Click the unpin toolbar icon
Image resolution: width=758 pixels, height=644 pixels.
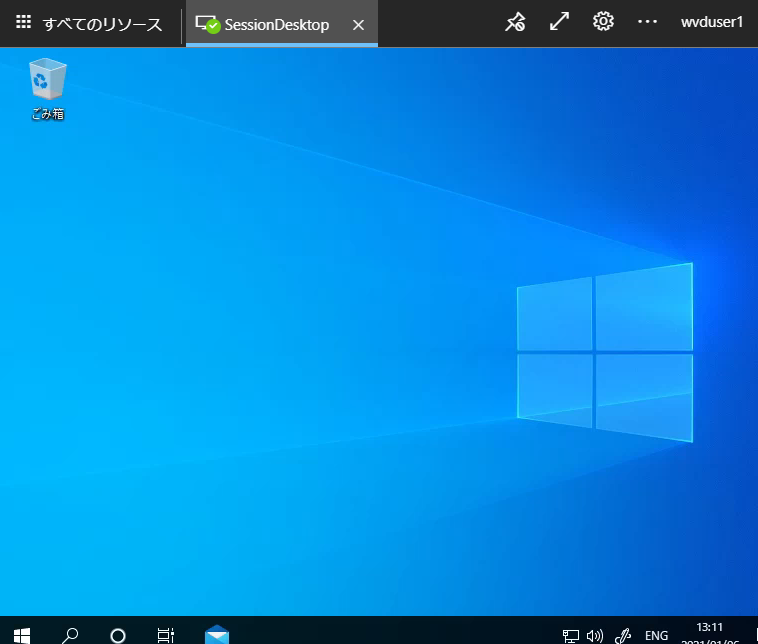pos(515,22)
